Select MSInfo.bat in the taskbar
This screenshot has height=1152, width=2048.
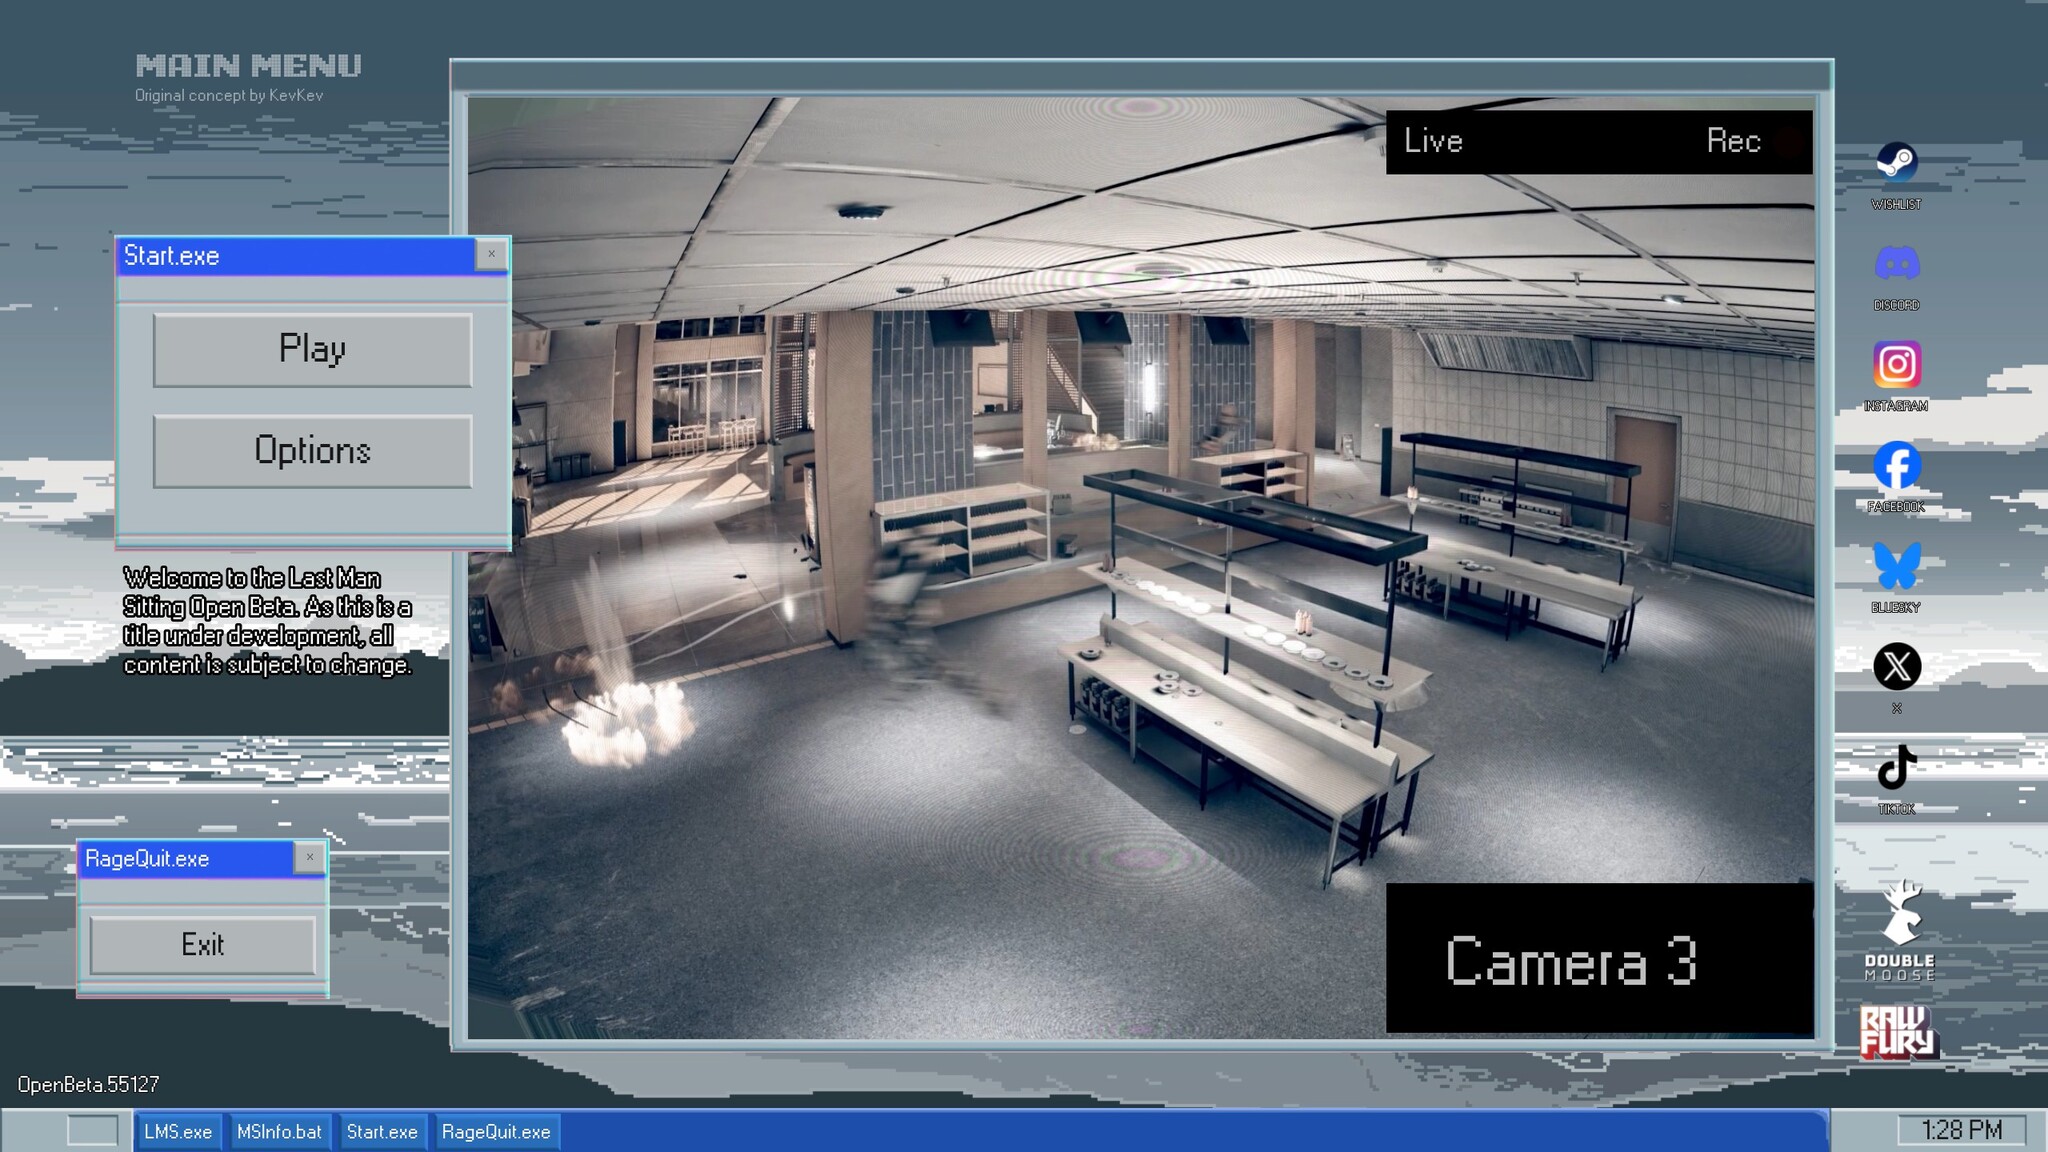[x=279, y=1132]
